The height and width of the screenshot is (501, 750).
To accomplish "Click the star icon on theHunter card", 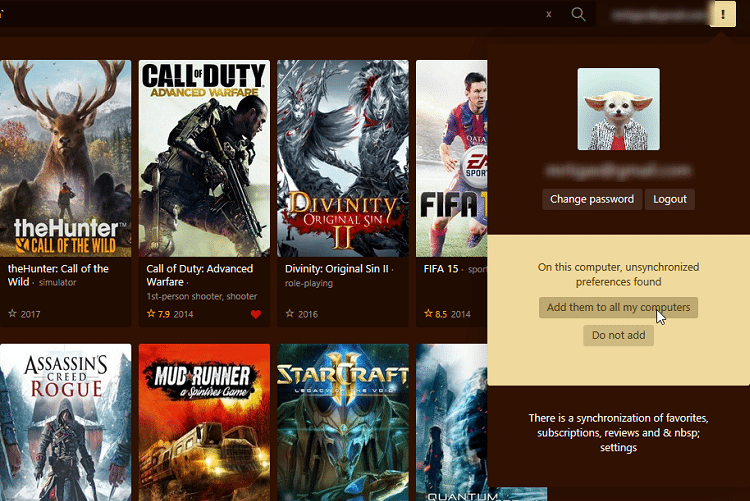I will click(12, 313).
